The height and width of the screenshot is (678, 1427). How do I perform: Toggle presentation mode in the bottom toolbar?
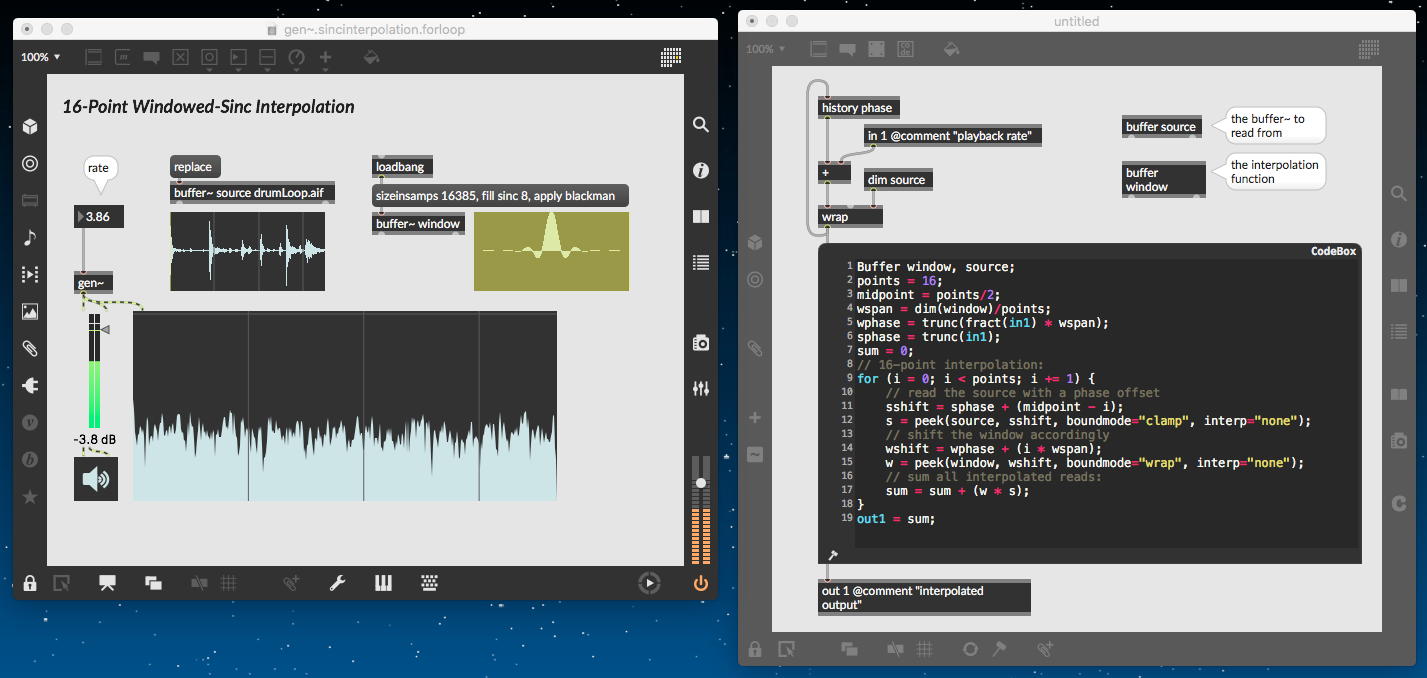pos(107,583)
